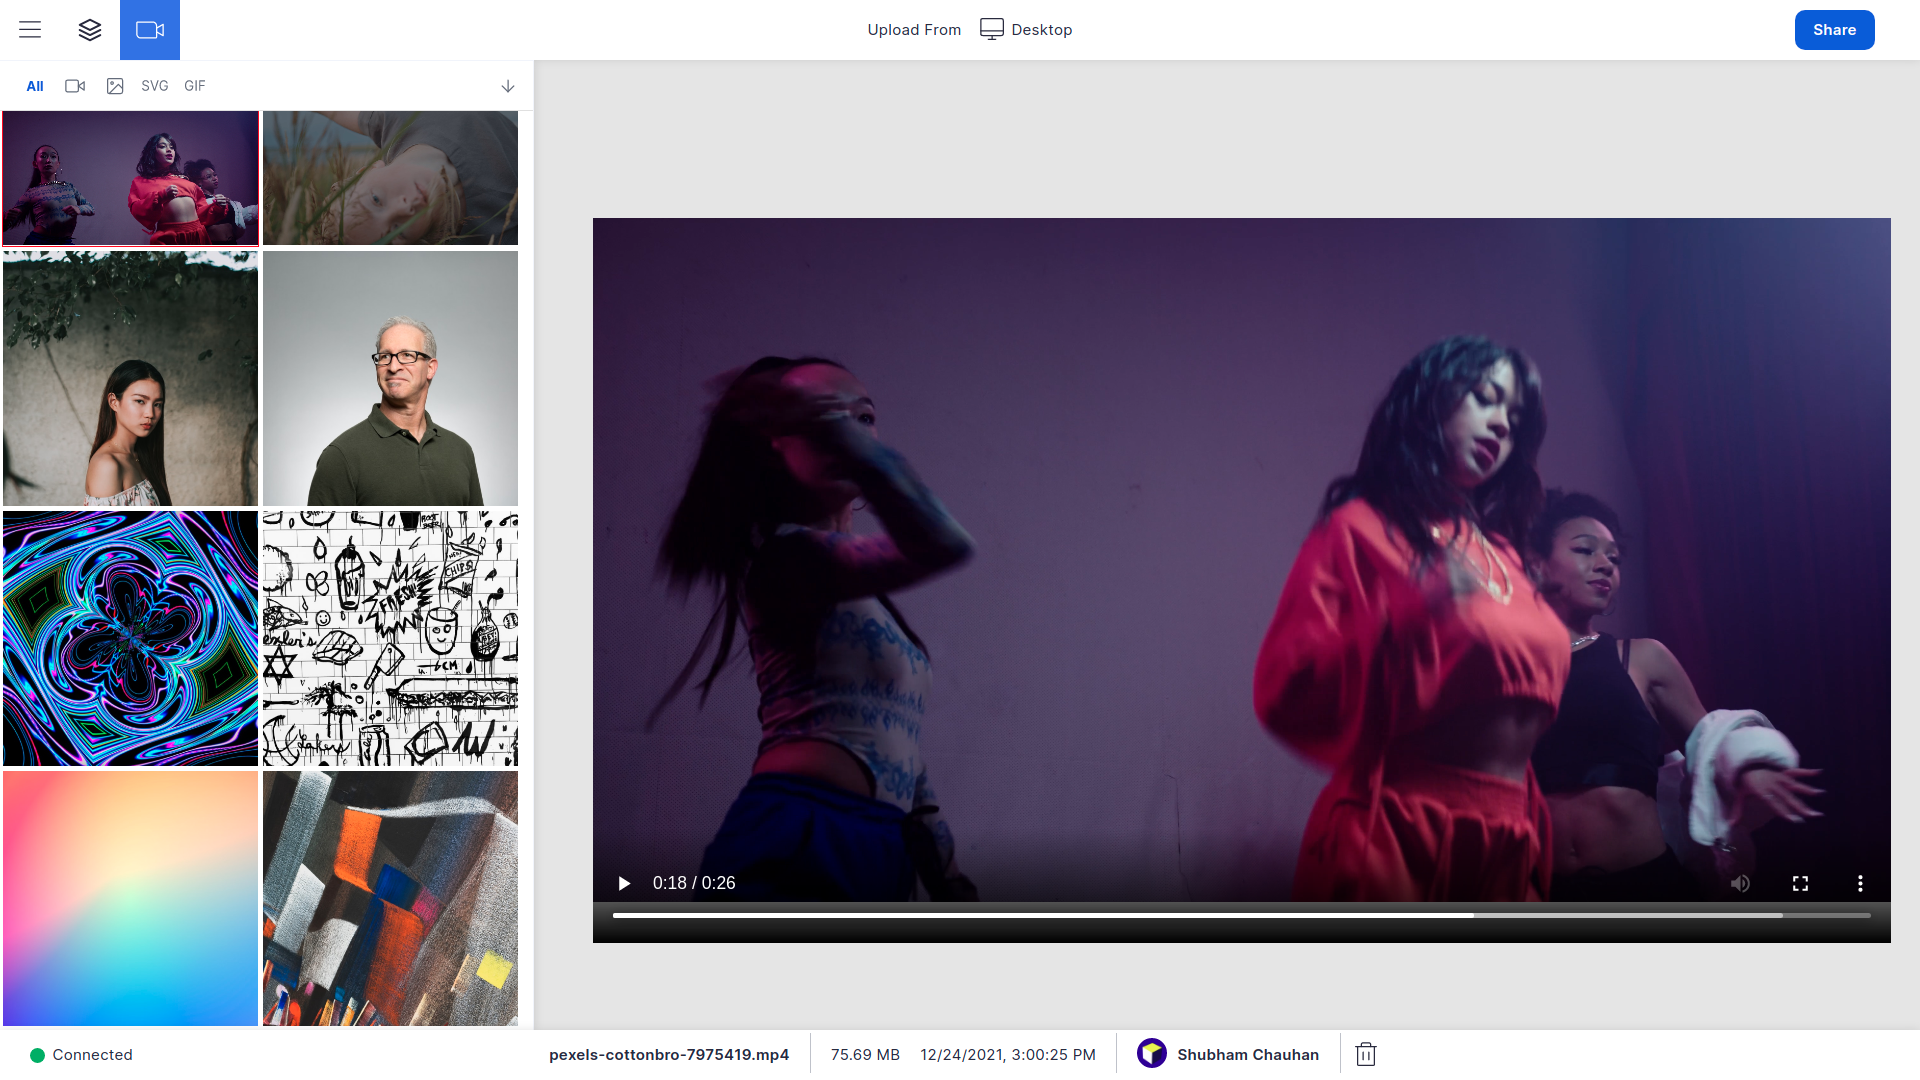Open the layers stack panel
The height and width of the screenshot is (1080, 1920).
[x=90, y=30]
